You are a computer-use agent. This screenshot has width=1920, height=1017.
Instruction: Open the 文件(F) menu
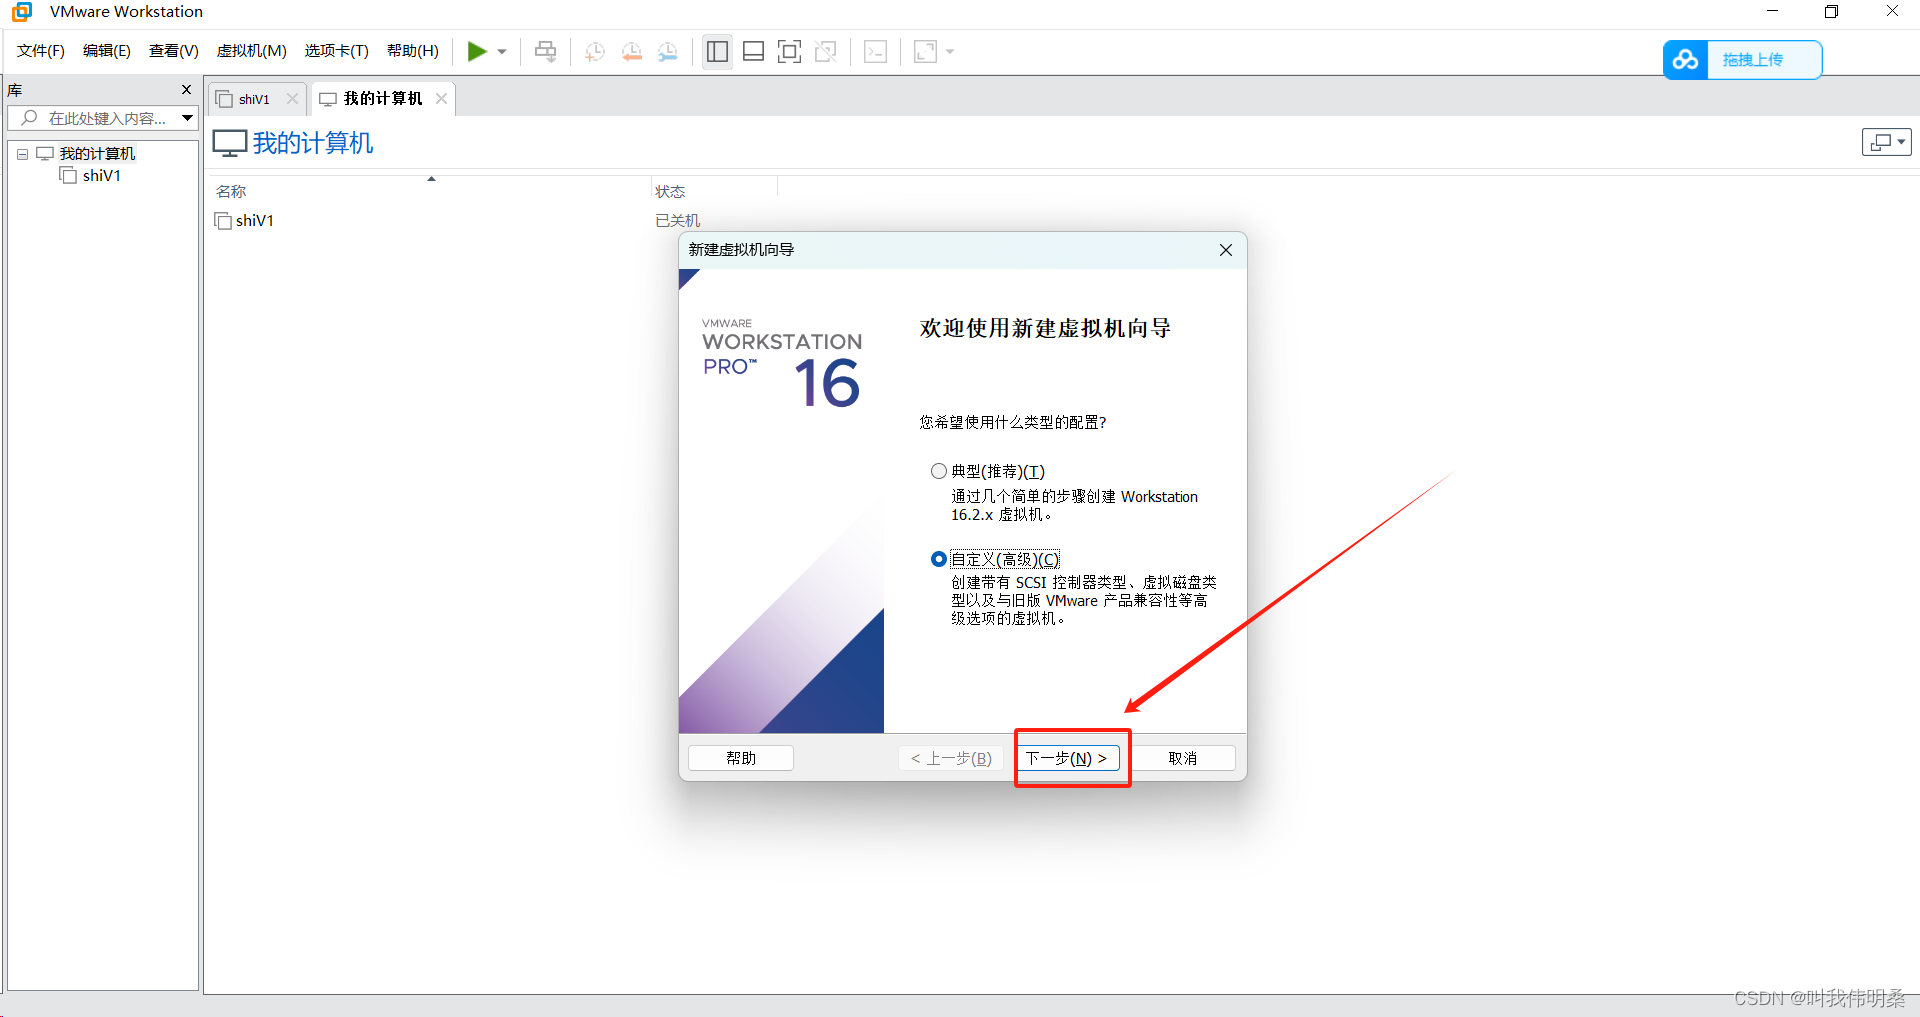tap(41, 51)
